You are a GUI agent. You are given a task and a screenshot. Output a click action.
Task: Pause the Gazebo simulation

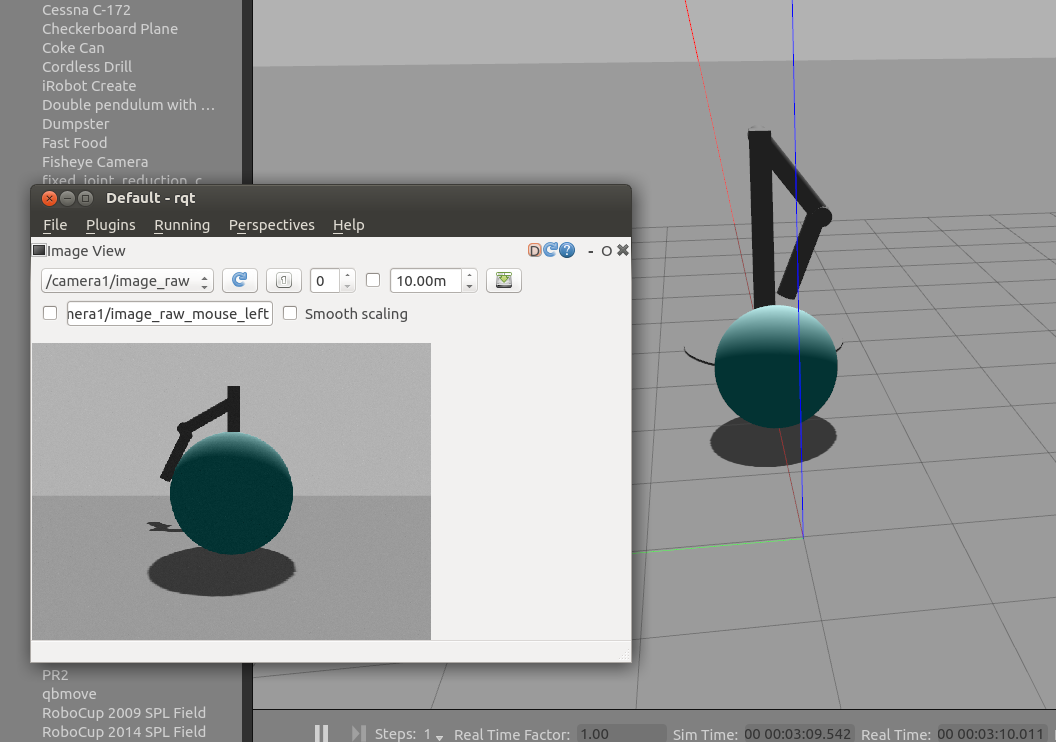pos(321,733)
